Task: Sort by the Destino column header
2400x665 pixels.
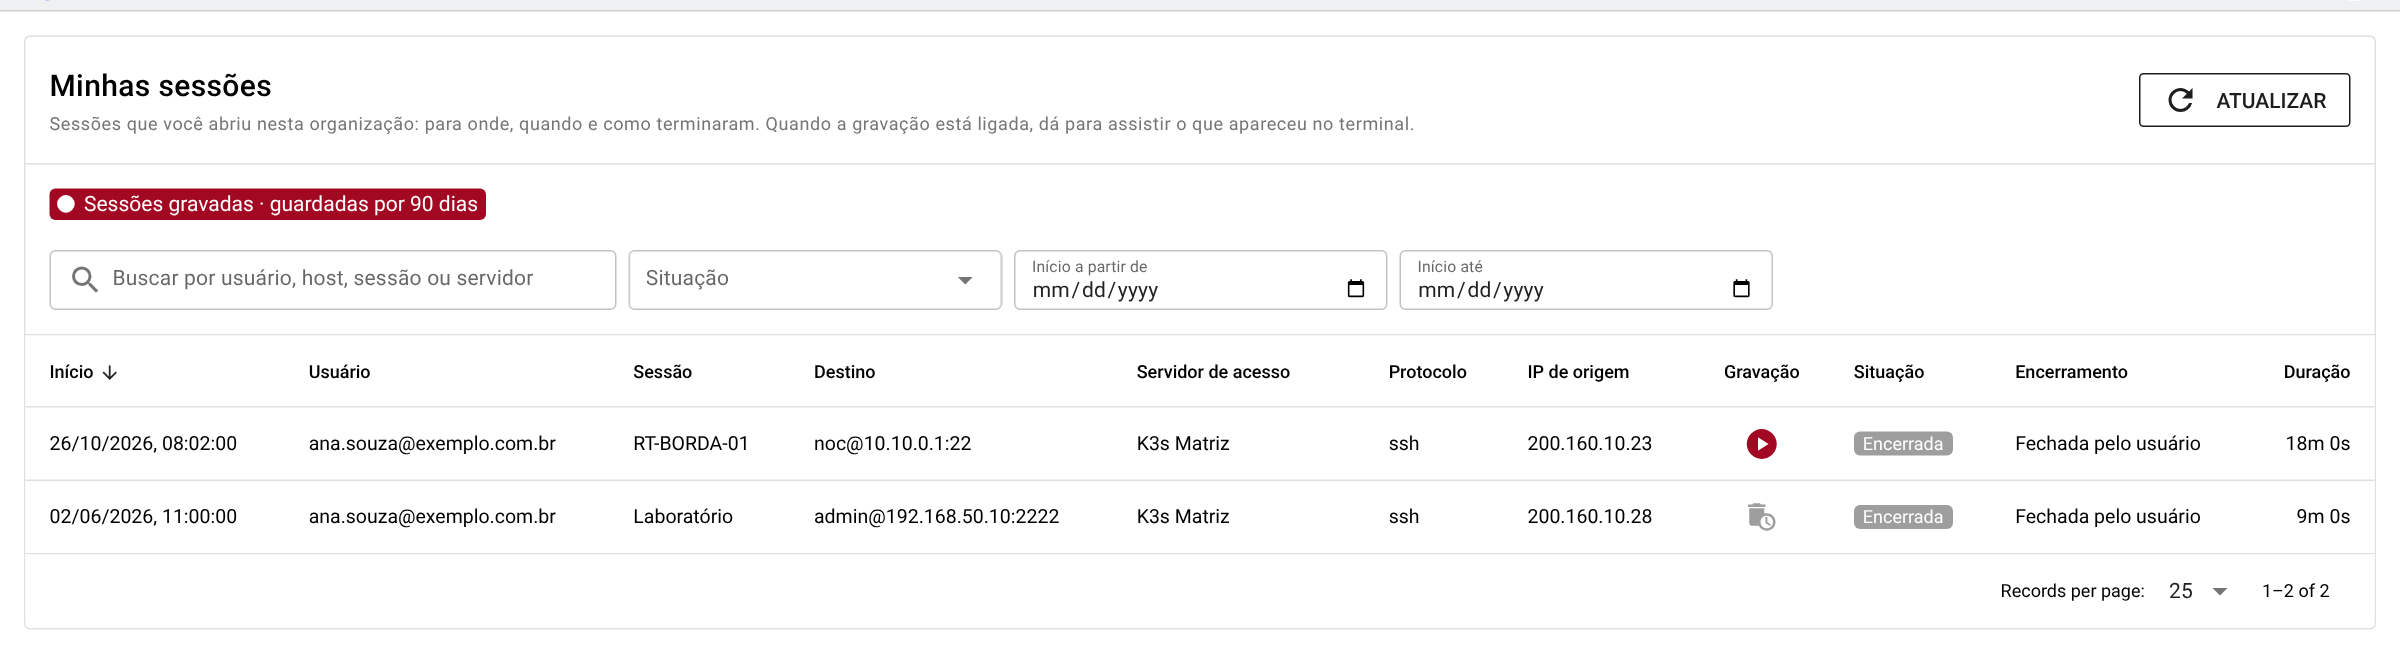Action: click(844, 372)
